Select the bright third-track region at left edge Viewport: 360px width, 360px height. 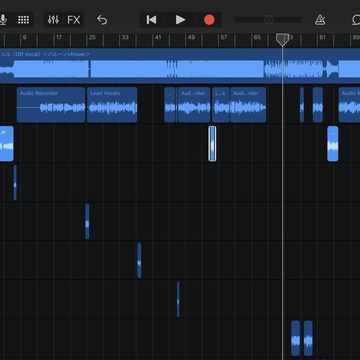point(6,144)
